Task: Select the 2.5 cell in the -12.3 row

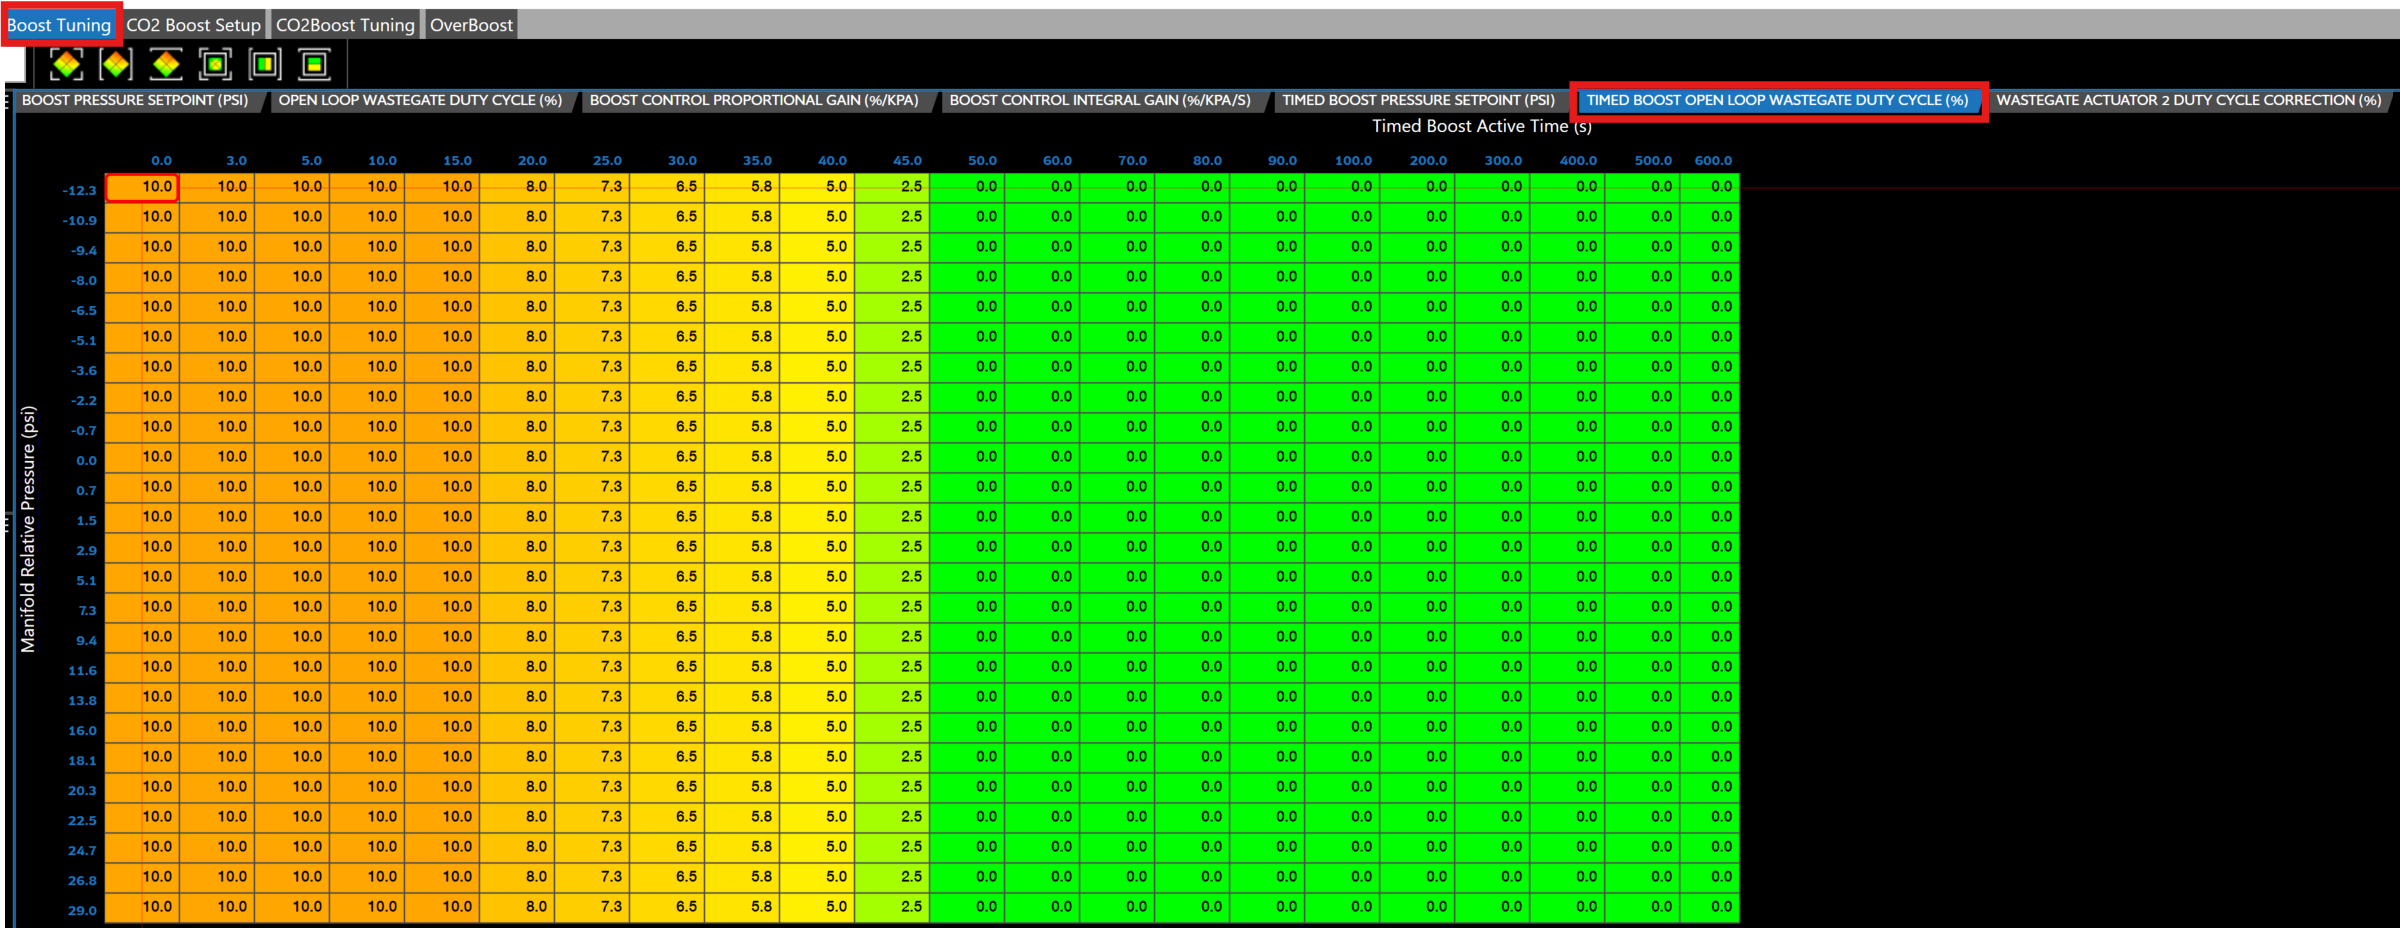Action: (x=893, y=187)
